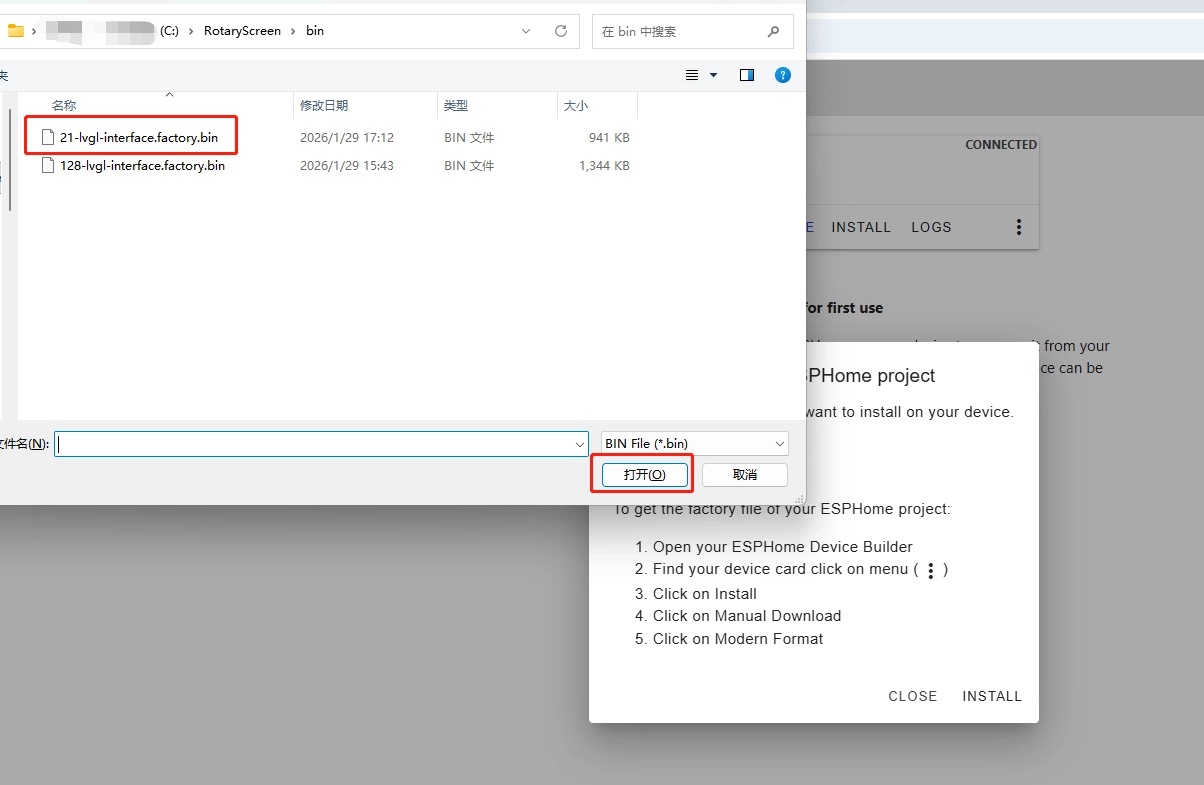
Task: Expand the file name combo box arrow
Action: [580, 444]
